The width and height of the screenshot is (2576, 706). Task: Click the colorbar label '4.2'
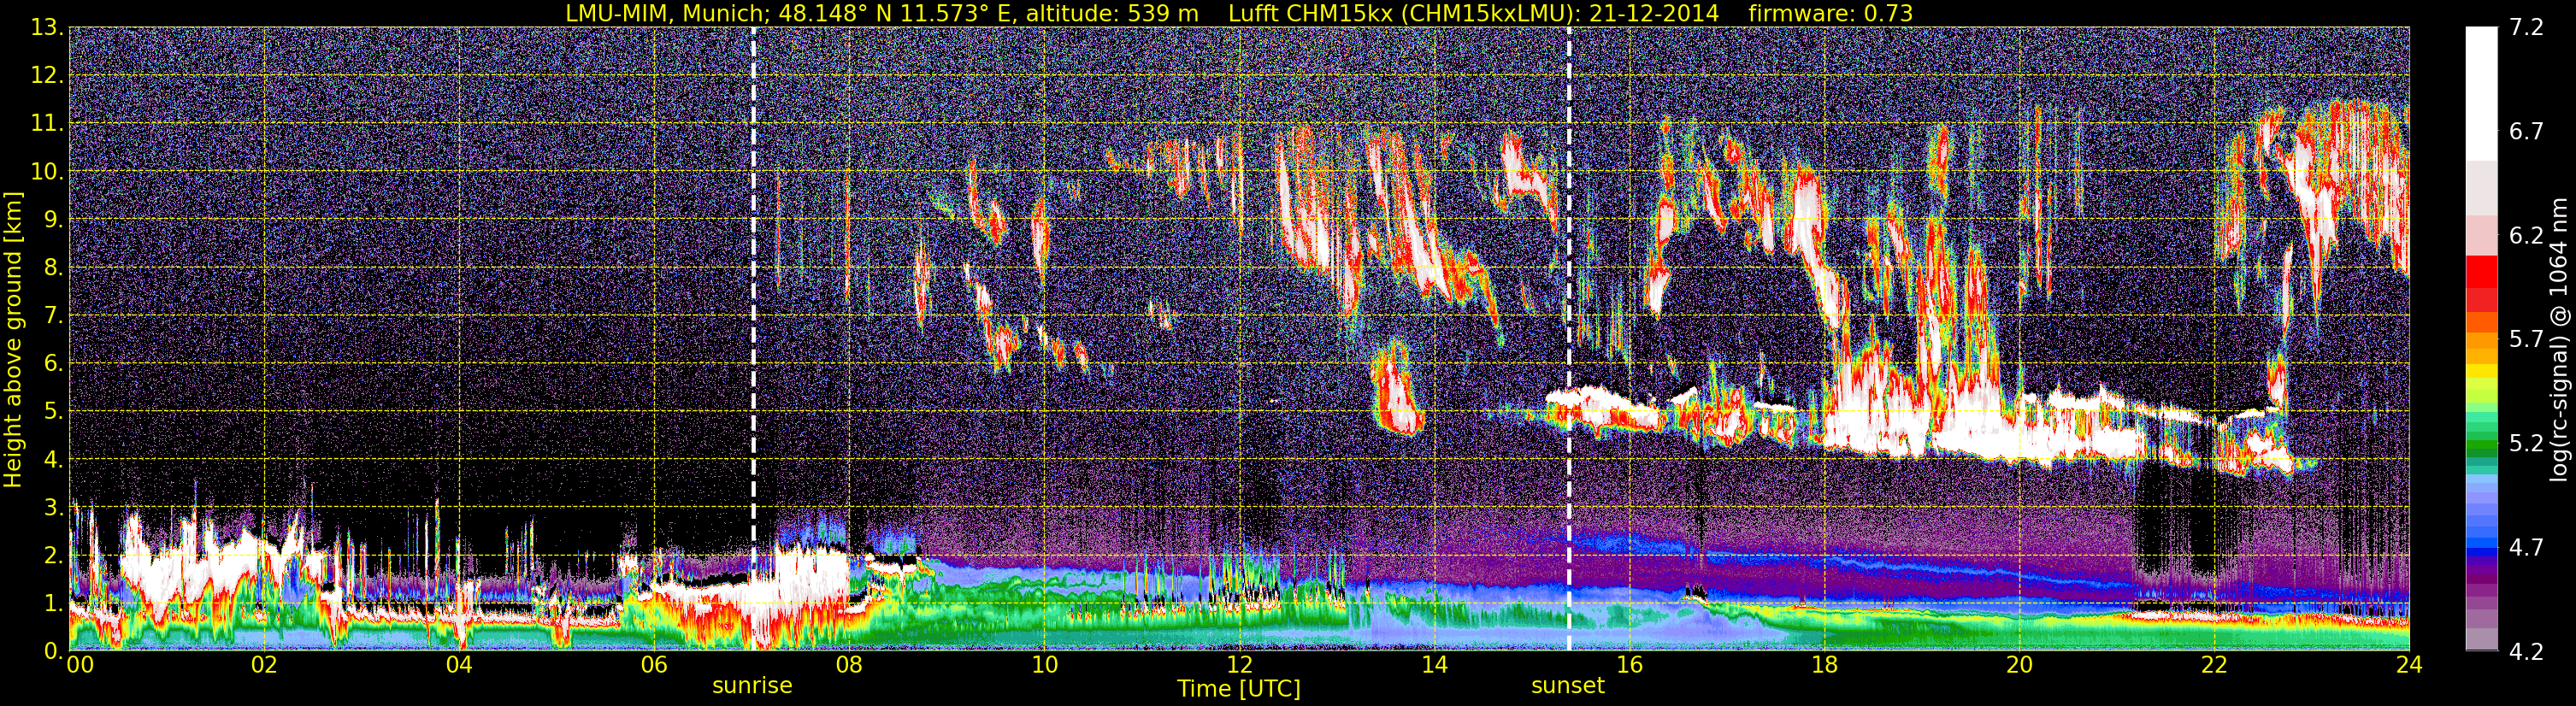point(2526,652)
